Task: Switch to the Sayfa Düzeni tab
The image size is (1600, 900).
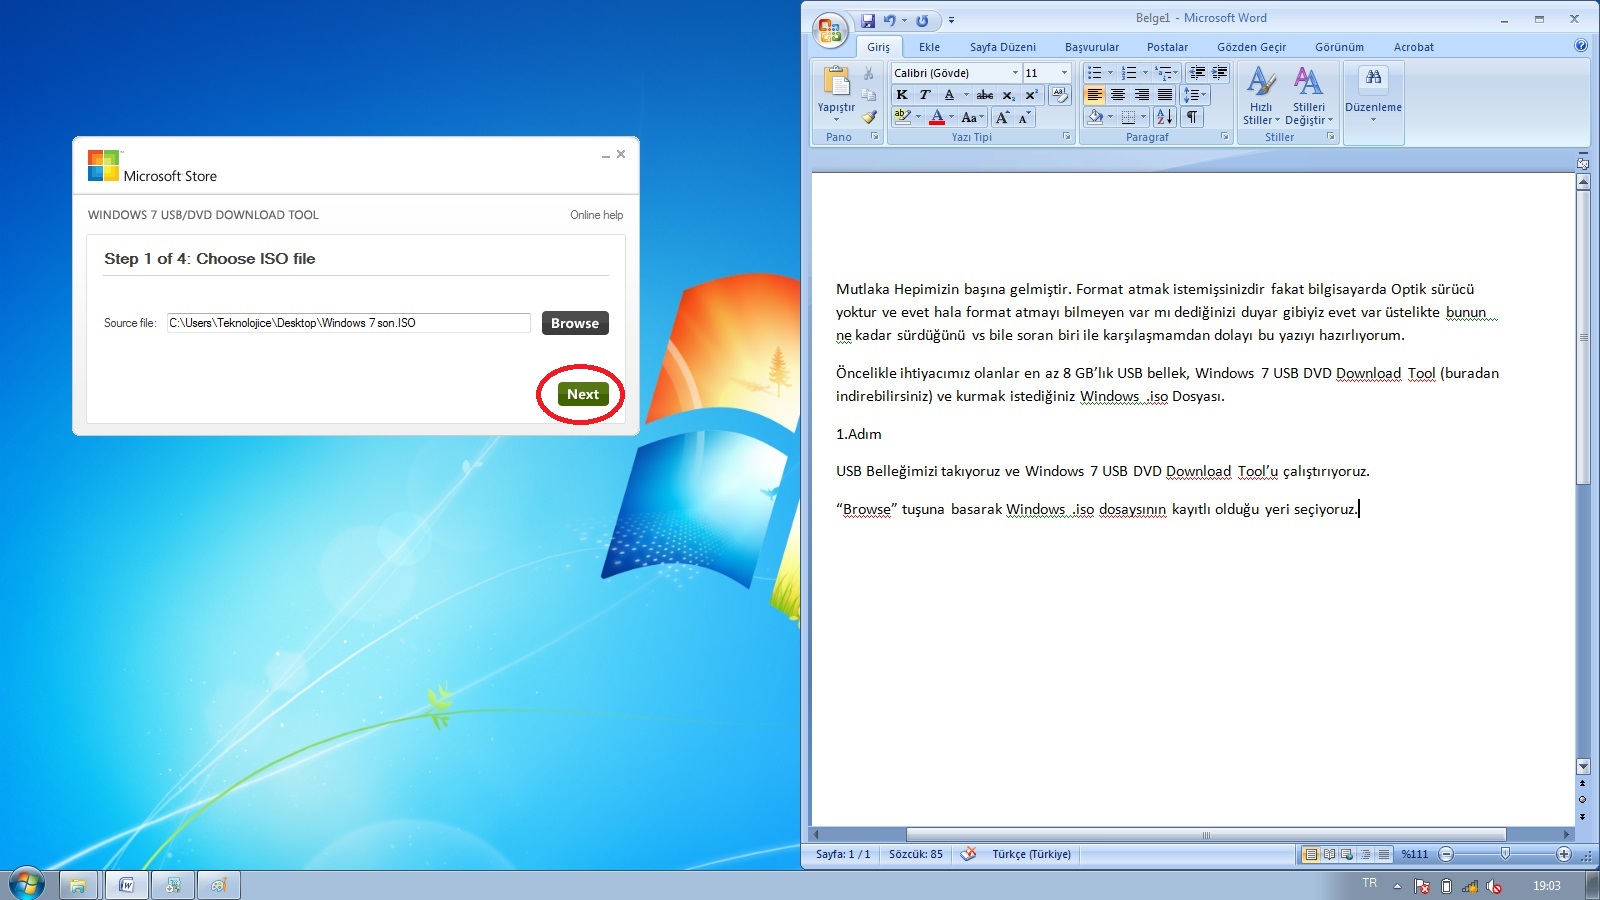Action: point(1002,47)
